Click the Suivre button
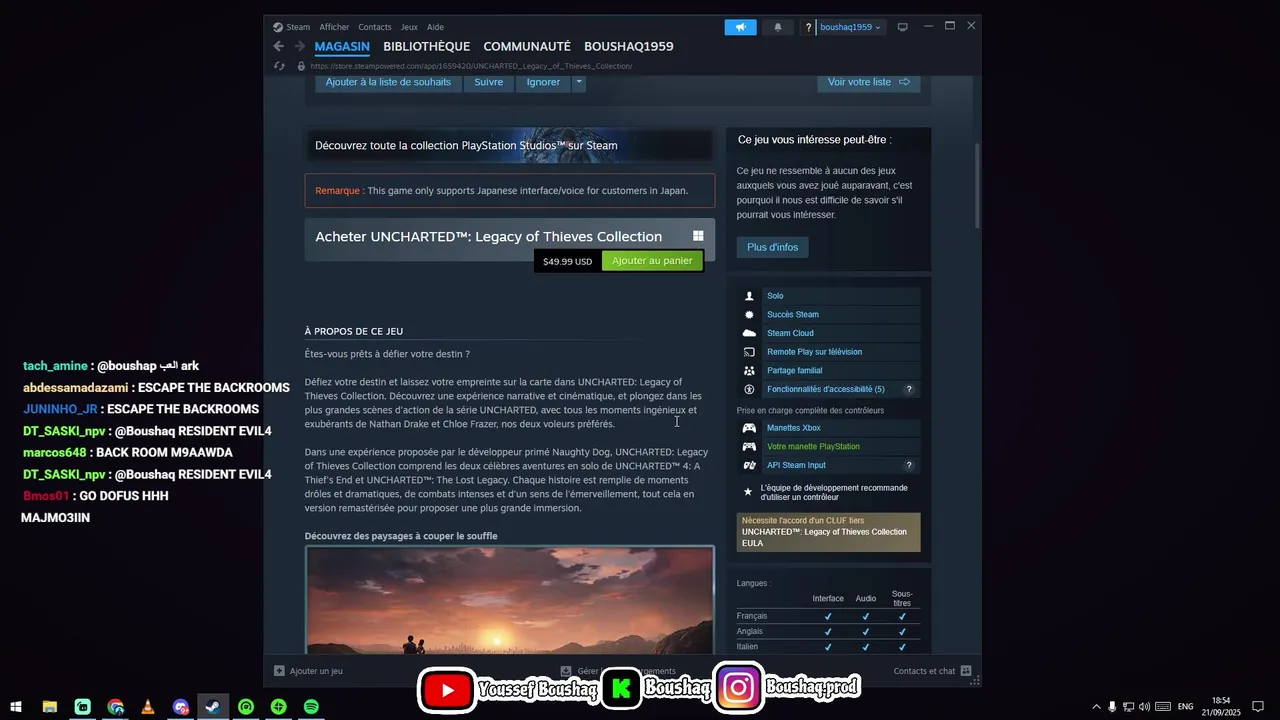This screenshot has width=1280, height=720. 489,82
